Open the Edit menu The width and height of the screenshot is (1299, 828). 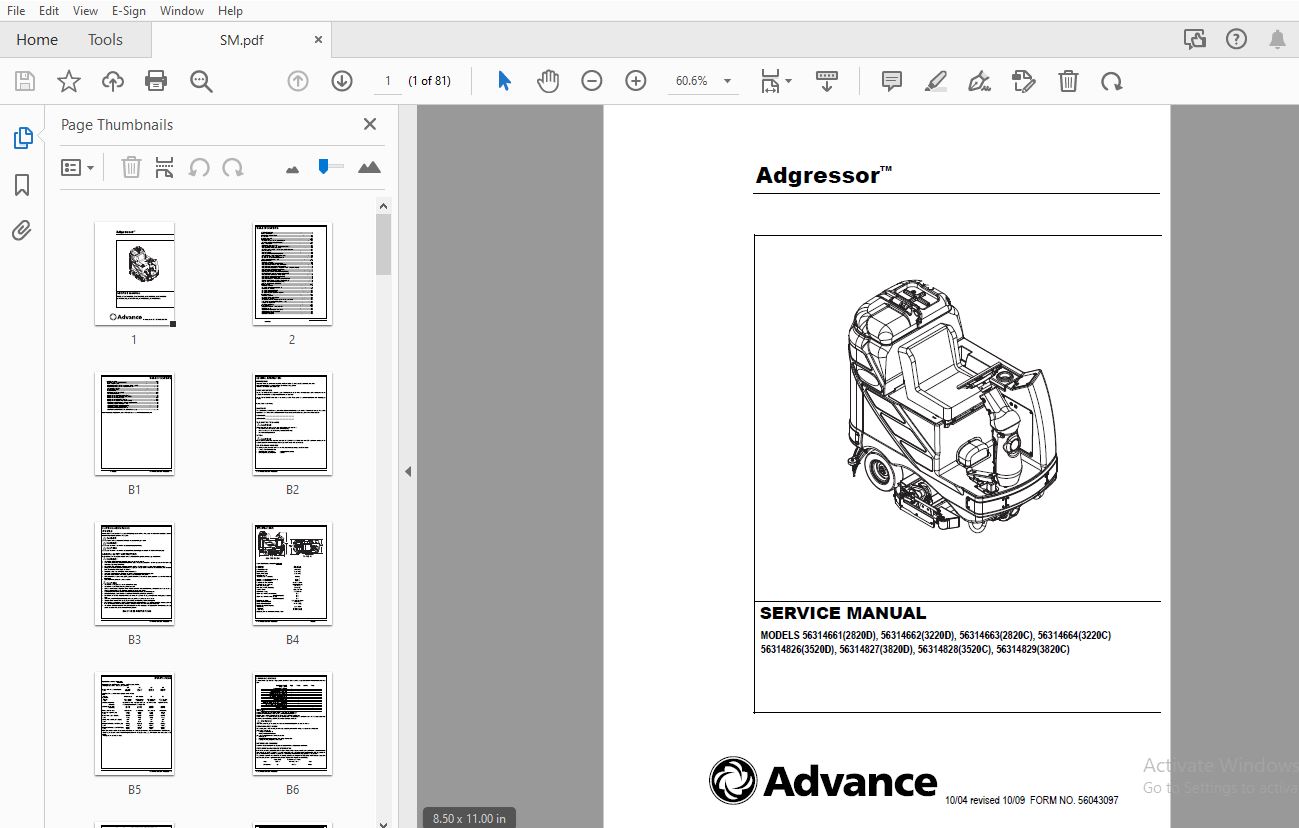[x=49, y=11]
